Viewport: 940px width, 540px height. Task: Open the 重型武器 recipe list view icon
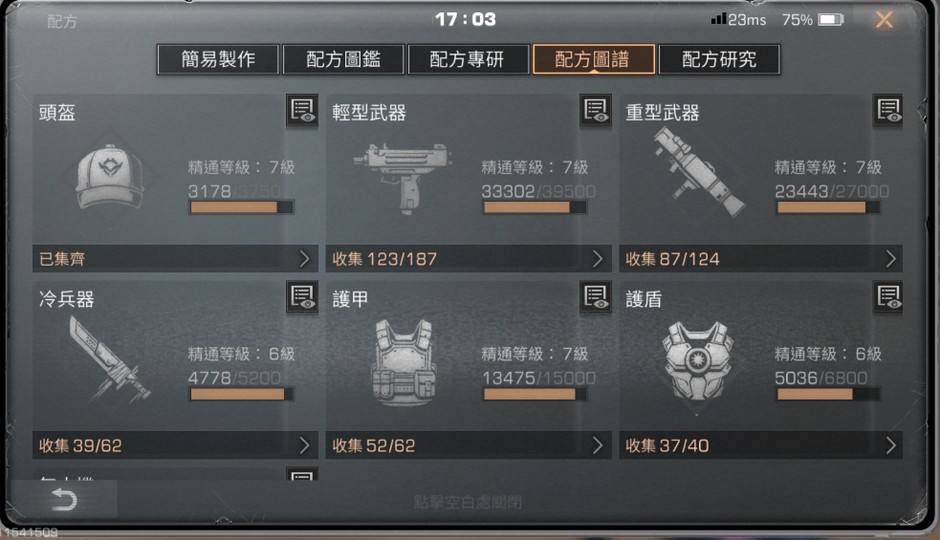[888, 110]
